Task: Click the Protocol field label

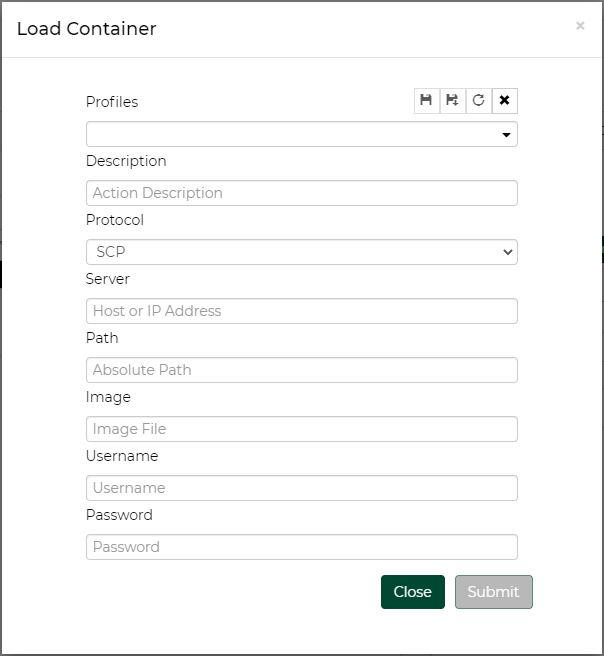Action: pos(115,220)
